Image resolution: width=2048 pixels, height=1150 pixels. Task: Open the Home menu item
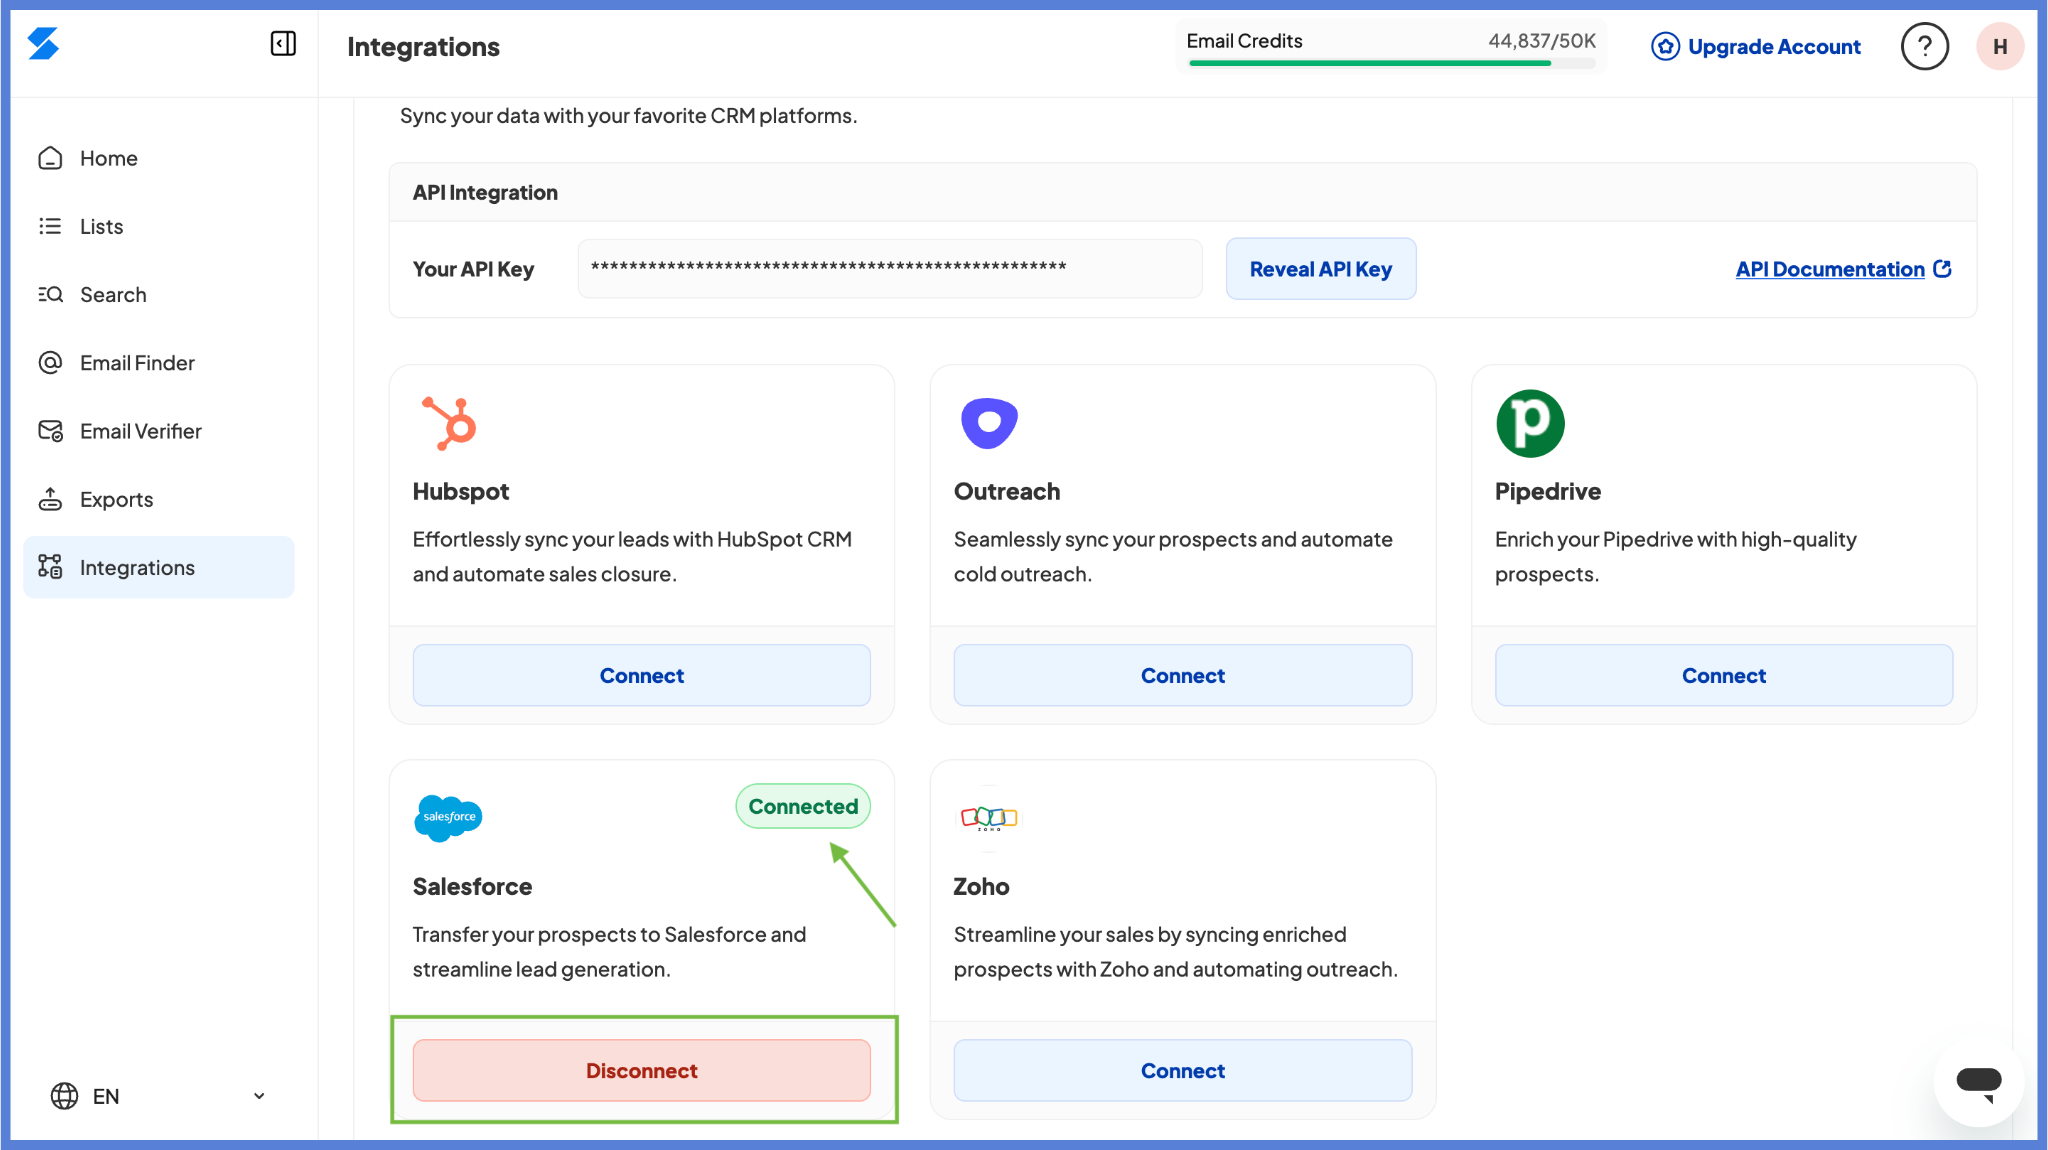tap(158, 158)
